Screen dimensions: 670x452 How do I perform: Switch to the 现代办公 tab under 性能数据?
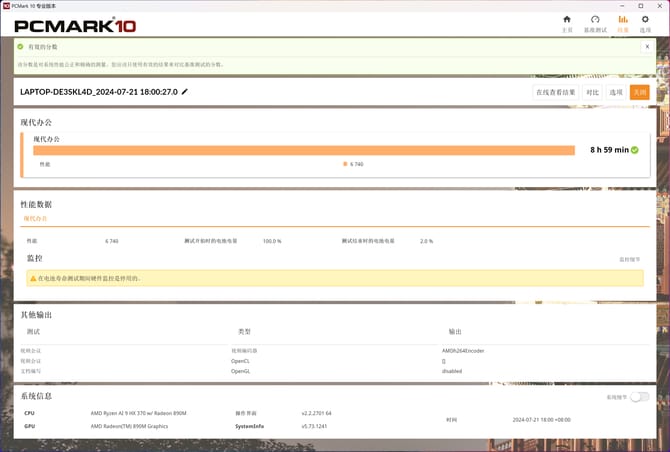click(x=36, y=218)
